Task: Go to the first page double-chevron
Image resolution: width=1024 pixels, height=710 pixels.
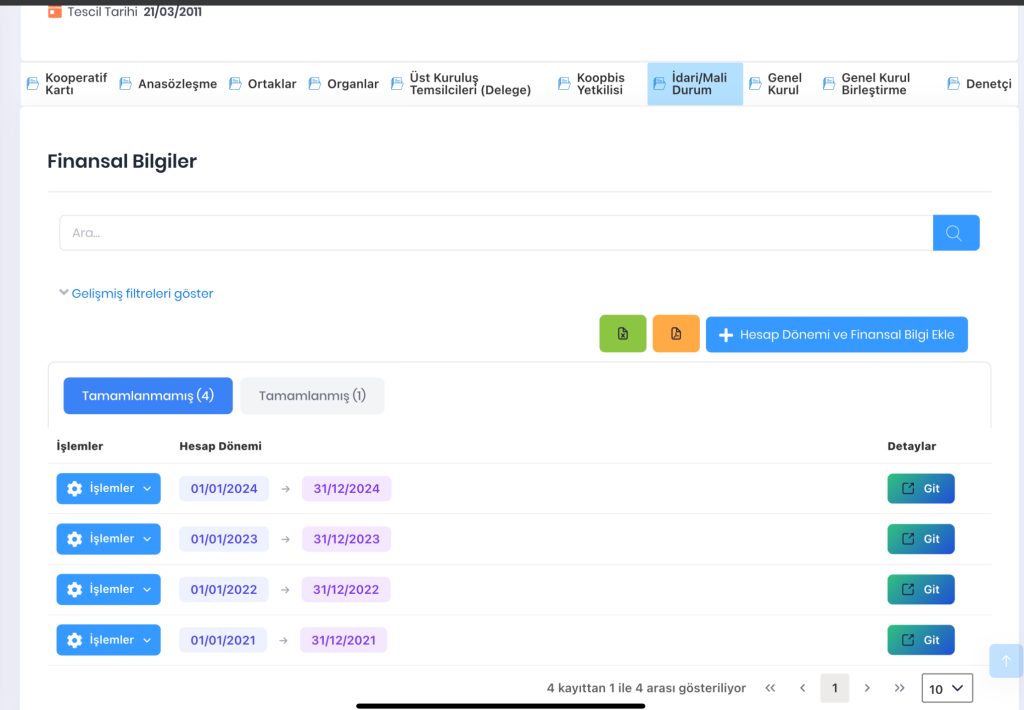Action: tap(771, 688)
